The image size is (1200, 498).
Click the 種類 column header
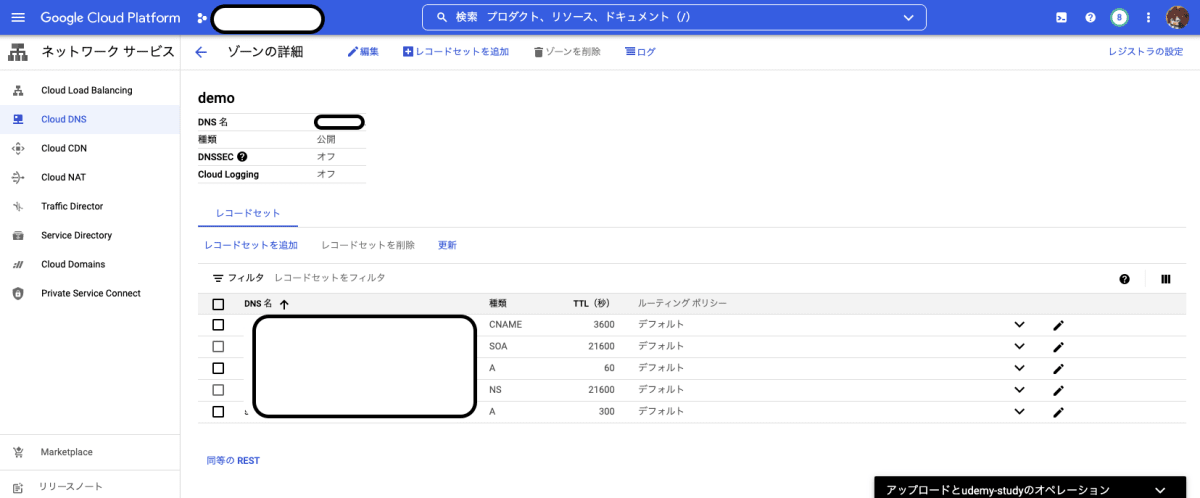coord(498,303)
